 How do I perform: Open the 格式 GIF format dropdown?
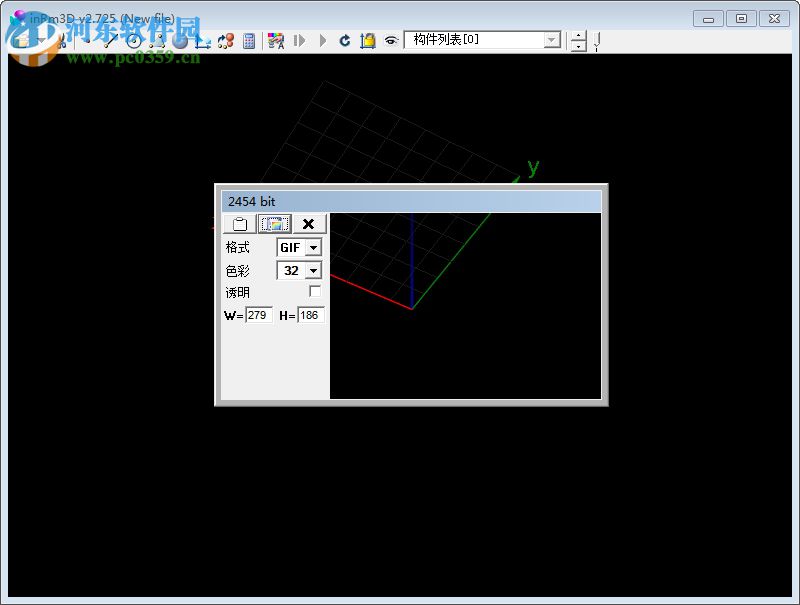pos(313,247)
